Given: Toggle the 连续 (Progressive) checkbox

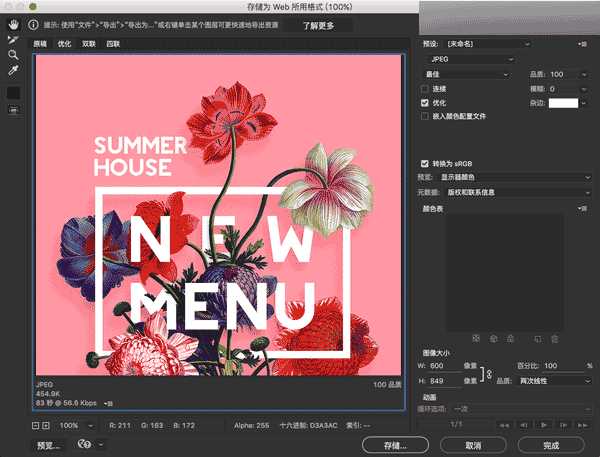Looking at the screenshot, I should pos(425,89).
